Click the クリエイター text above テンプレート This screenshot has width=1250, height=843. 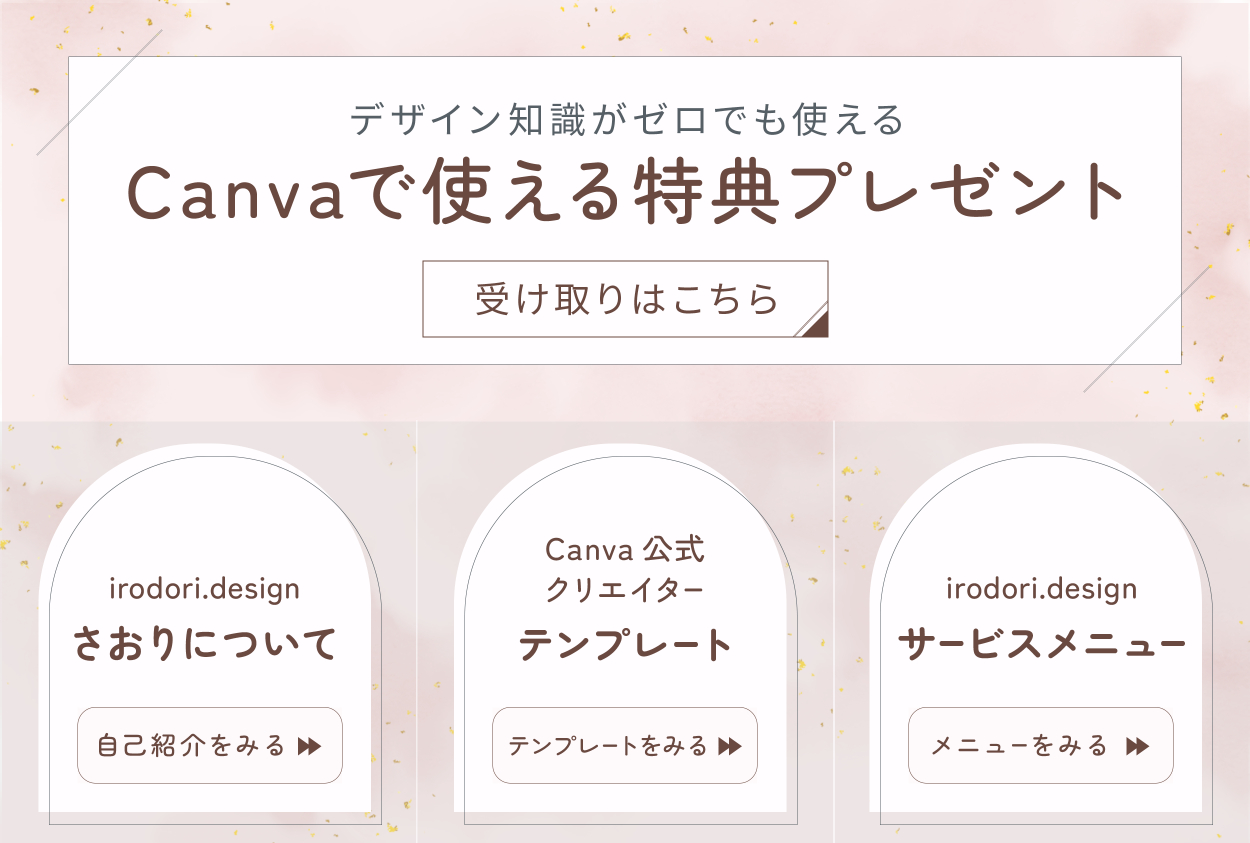(625, 590)
